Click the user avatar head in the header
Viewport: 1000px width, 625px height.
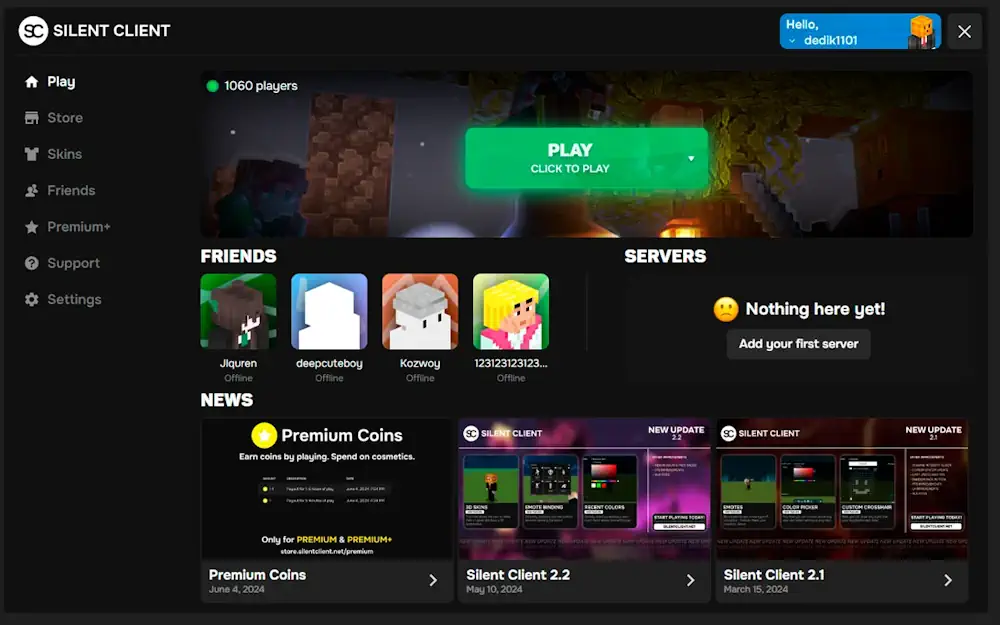[x=922, y=31]
